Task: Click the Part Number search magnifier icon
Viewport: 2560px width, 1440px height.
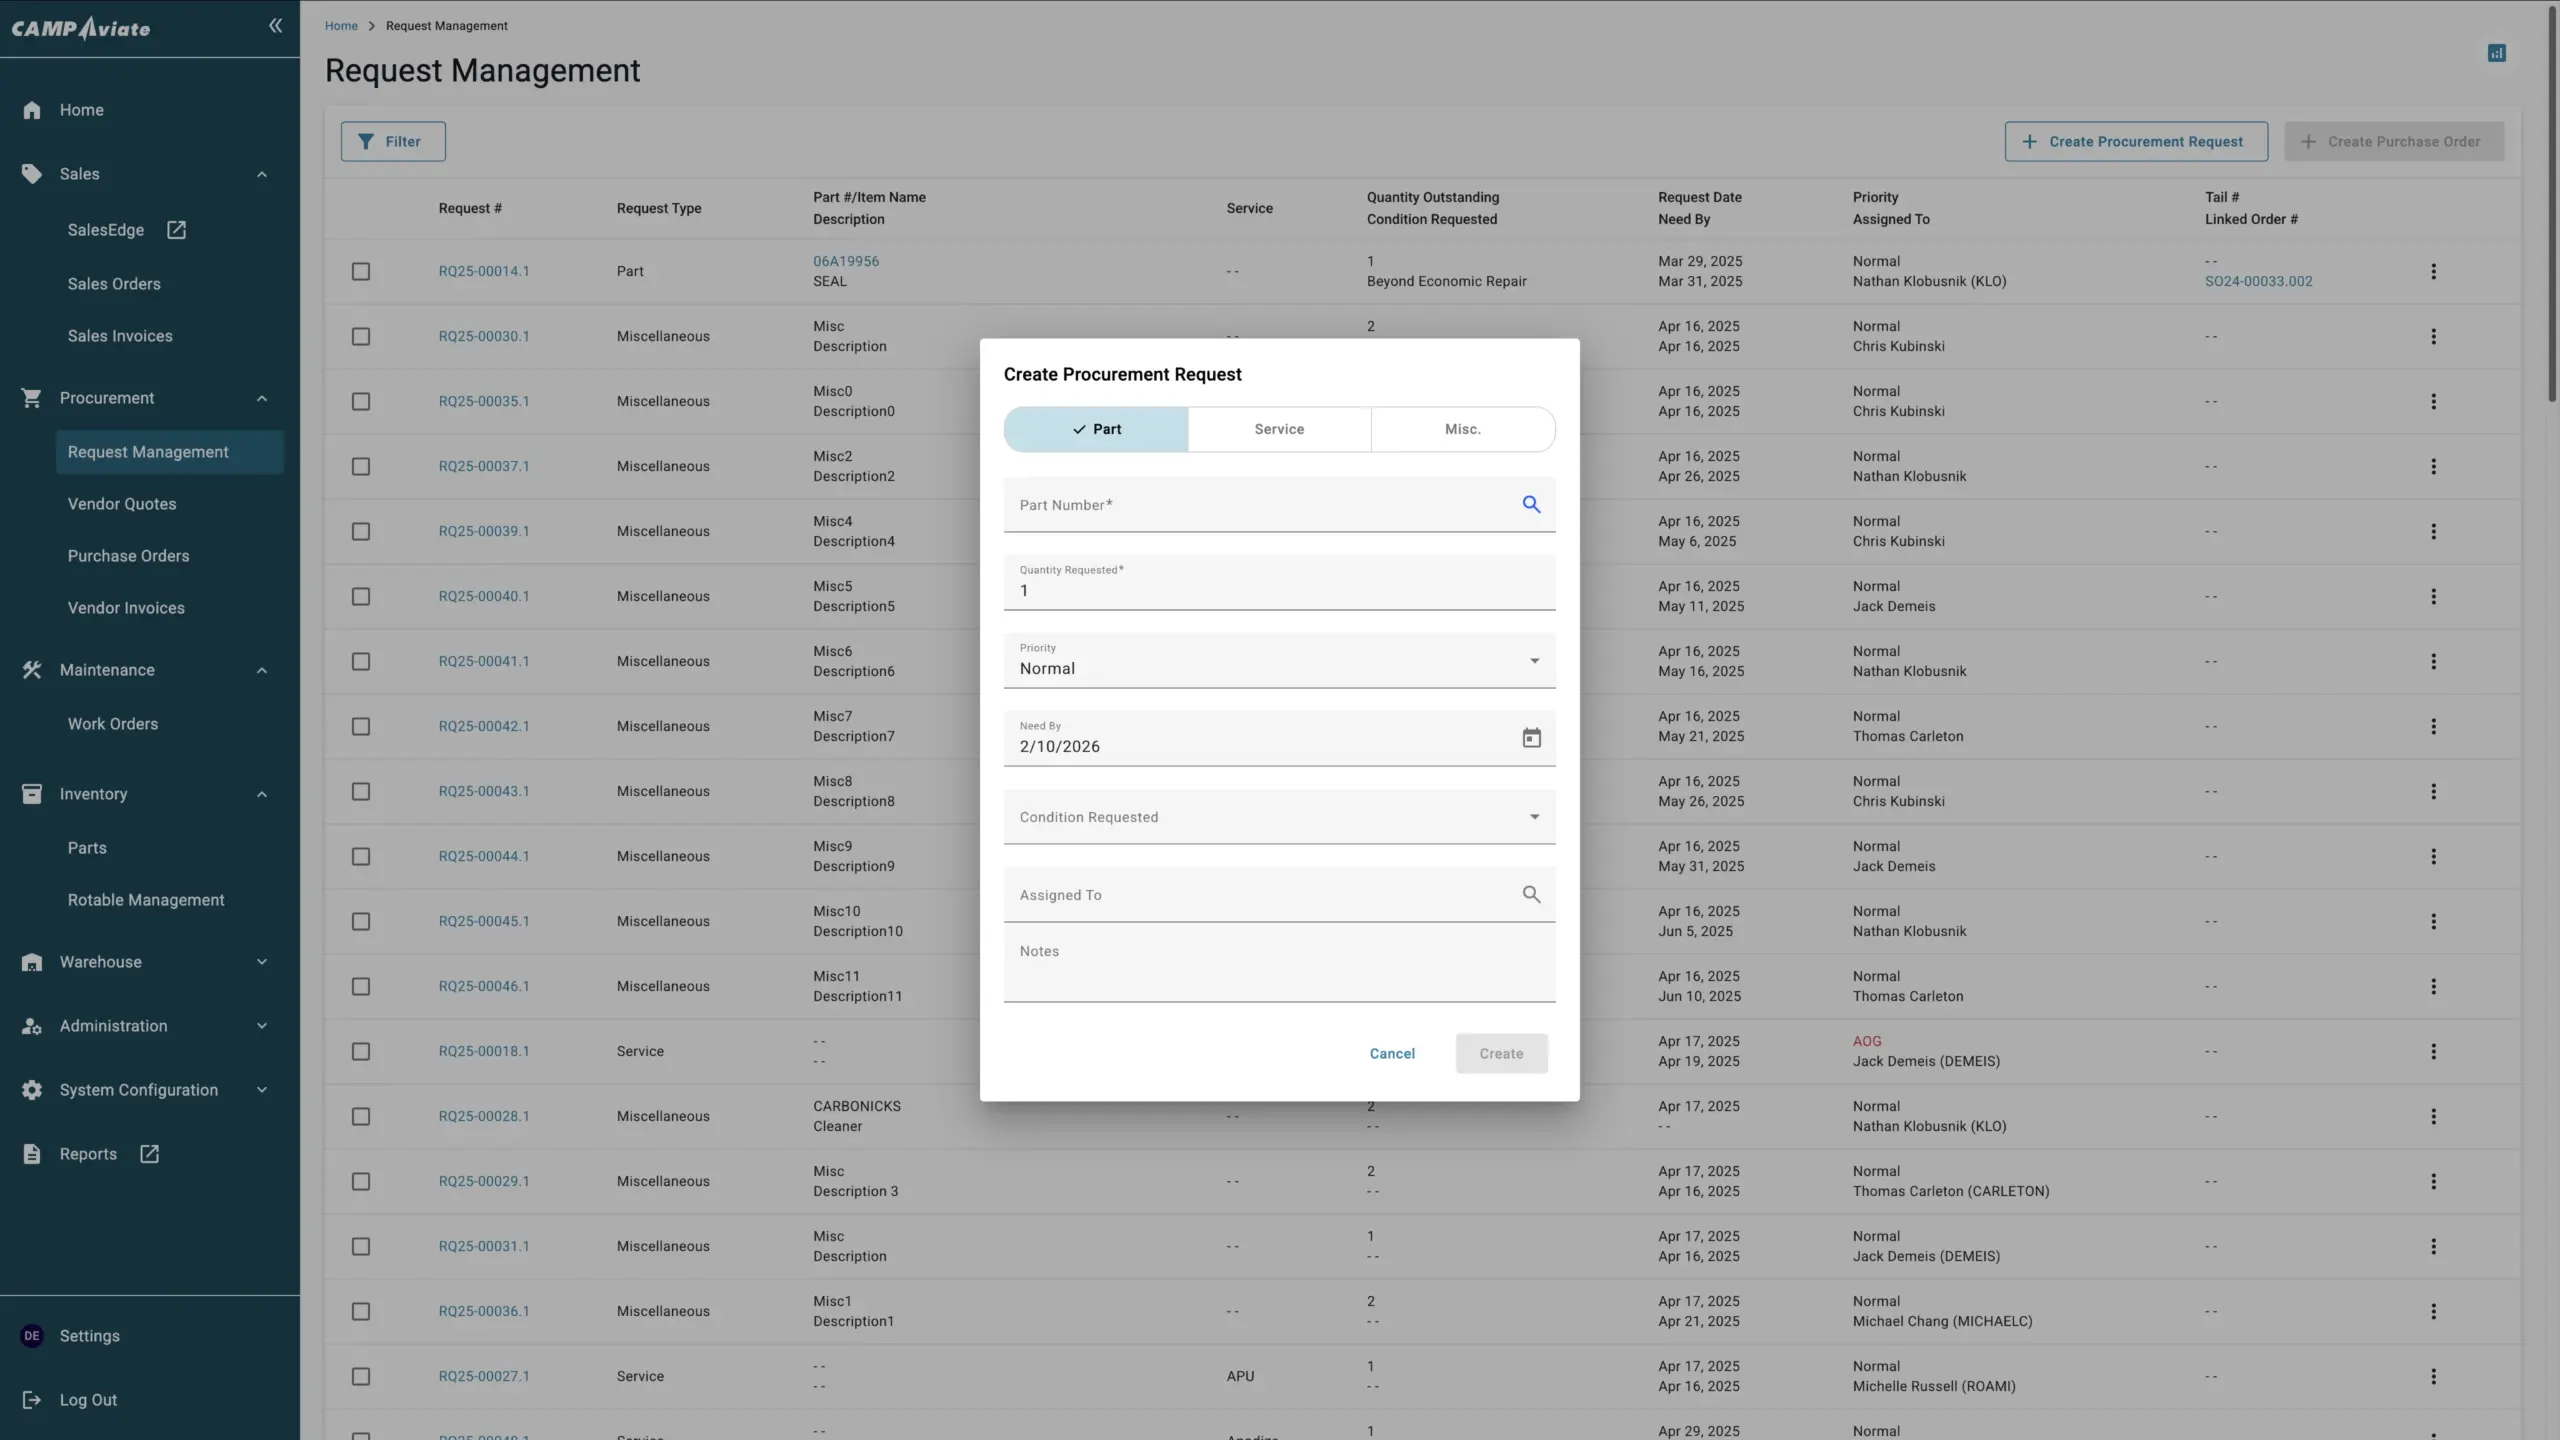Action: [x=1531, y=504]
